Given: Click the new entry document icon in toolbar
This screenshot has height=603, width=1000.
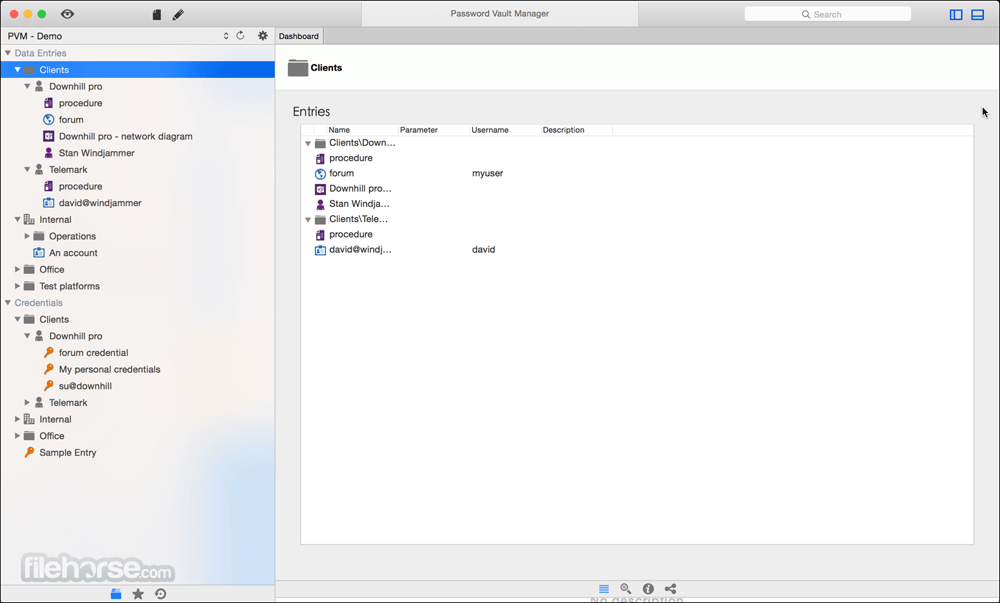Looking at the screenshot, I should coord(157,14).
